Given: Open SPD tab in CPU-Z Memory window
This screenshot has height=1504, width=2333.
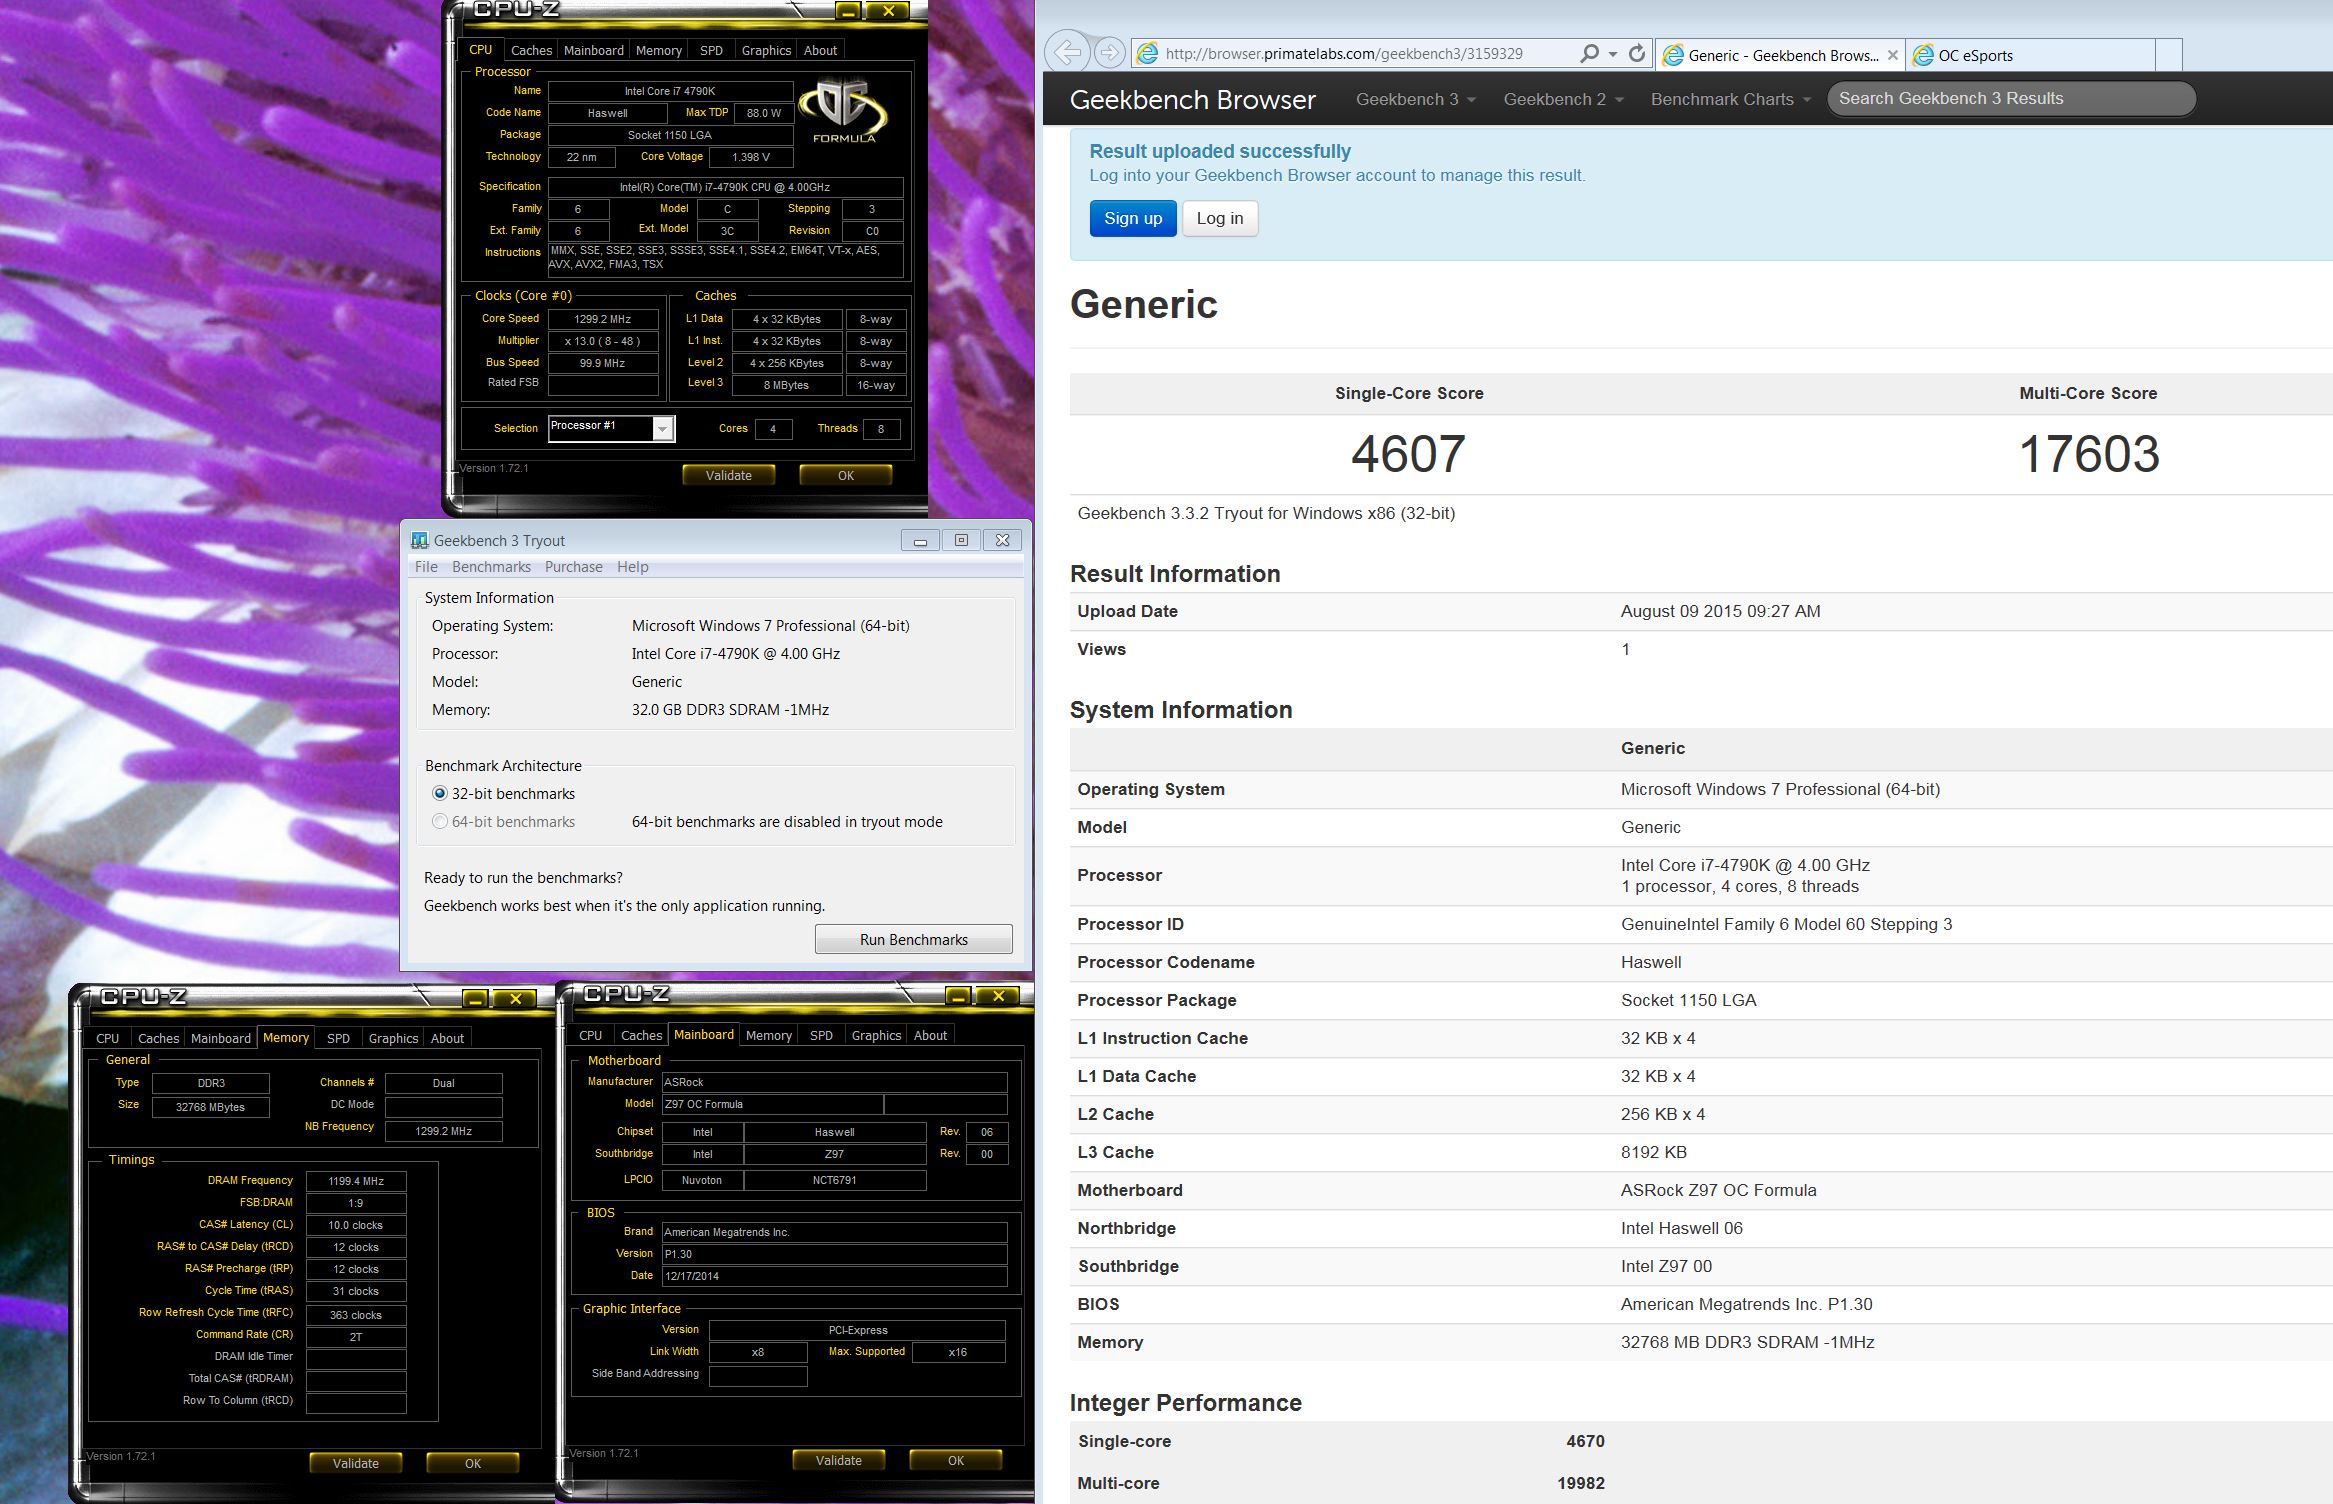Looking at the screenshot, I should (338, 1038).
